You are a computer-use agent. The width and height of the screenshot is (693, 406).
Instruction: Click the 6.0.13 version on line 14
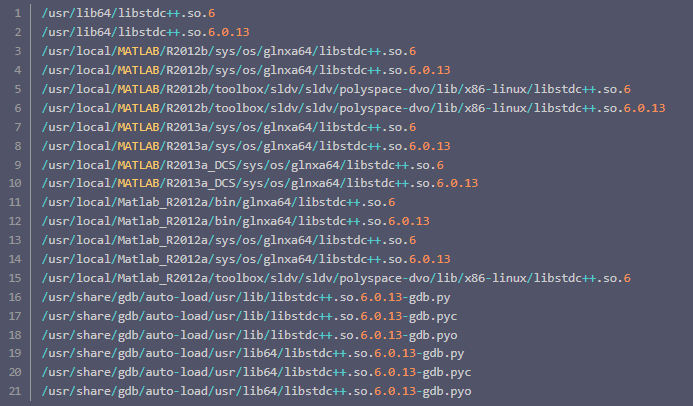pos(430,259)
